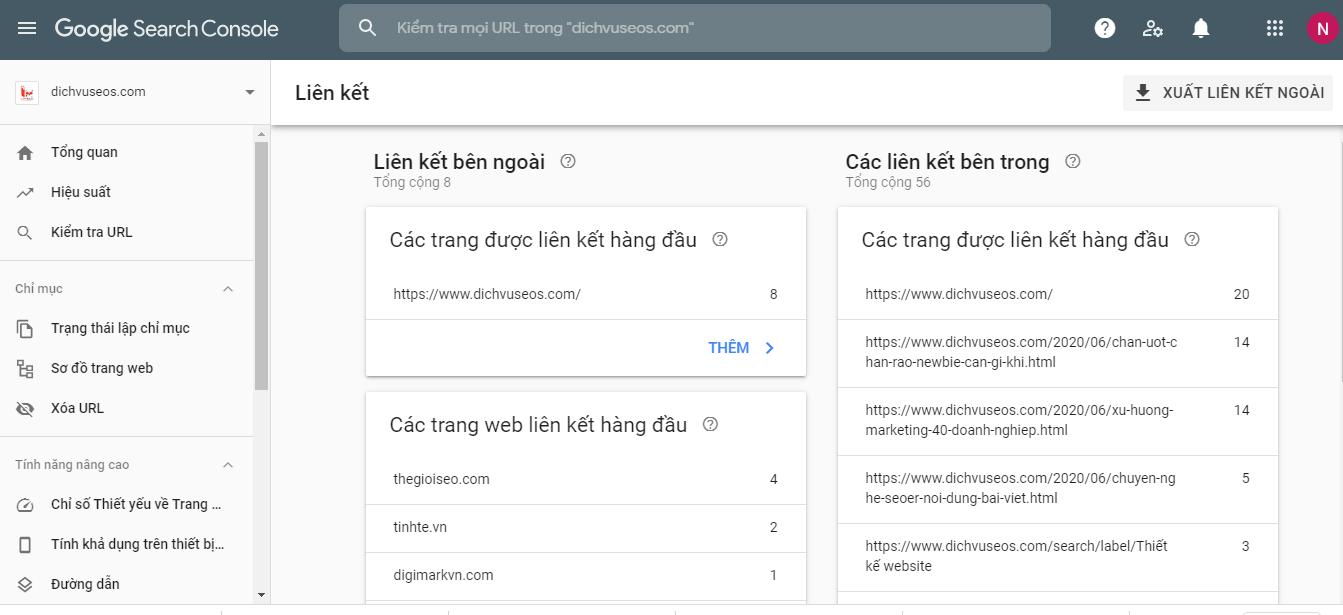Open chuyen-nghe-seoer internal link row
This screenshot has width=1343, height=615.
1058,489
